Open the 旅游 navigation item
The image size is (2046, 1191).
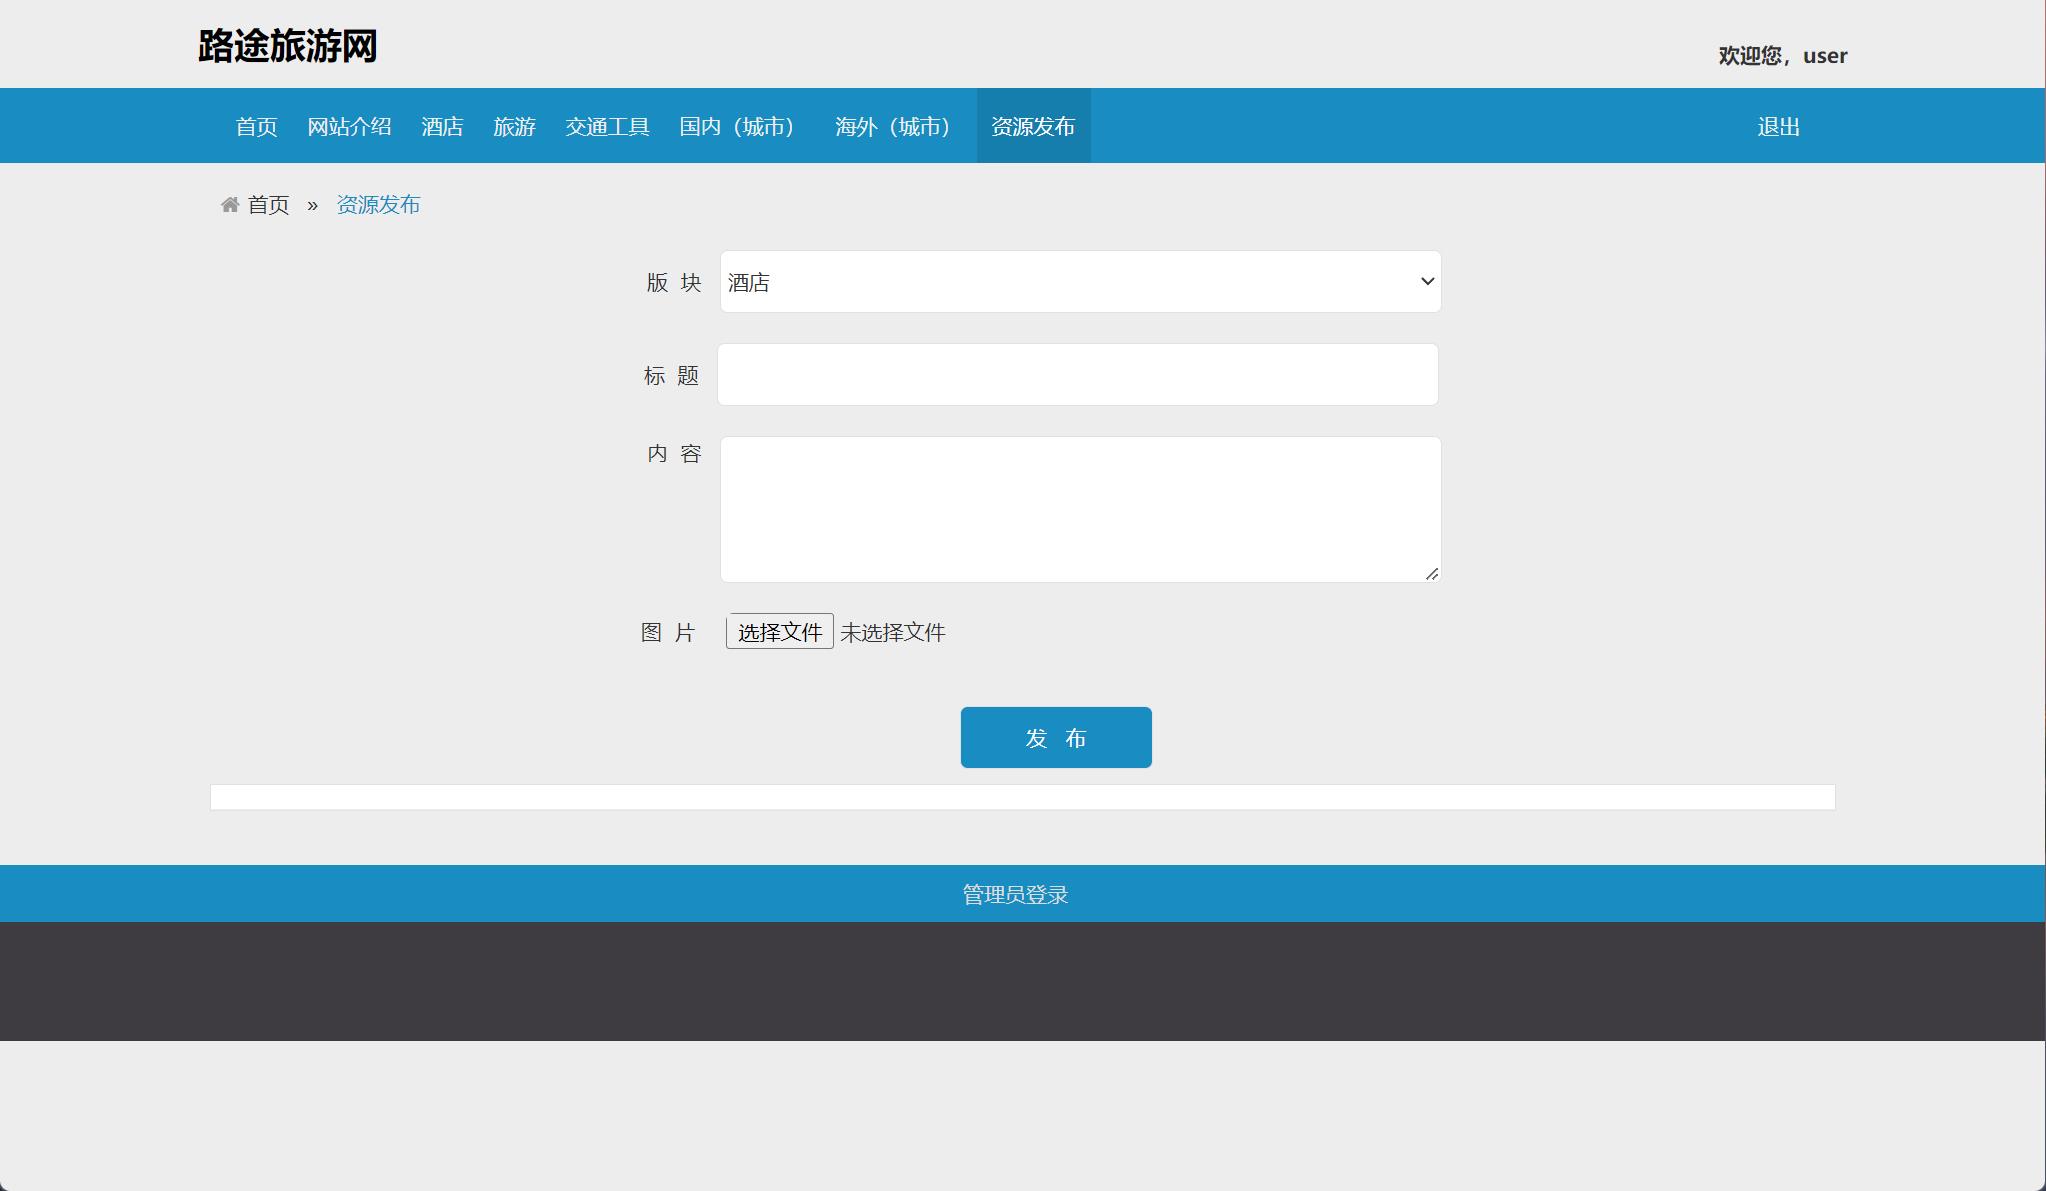pos(514,127)
